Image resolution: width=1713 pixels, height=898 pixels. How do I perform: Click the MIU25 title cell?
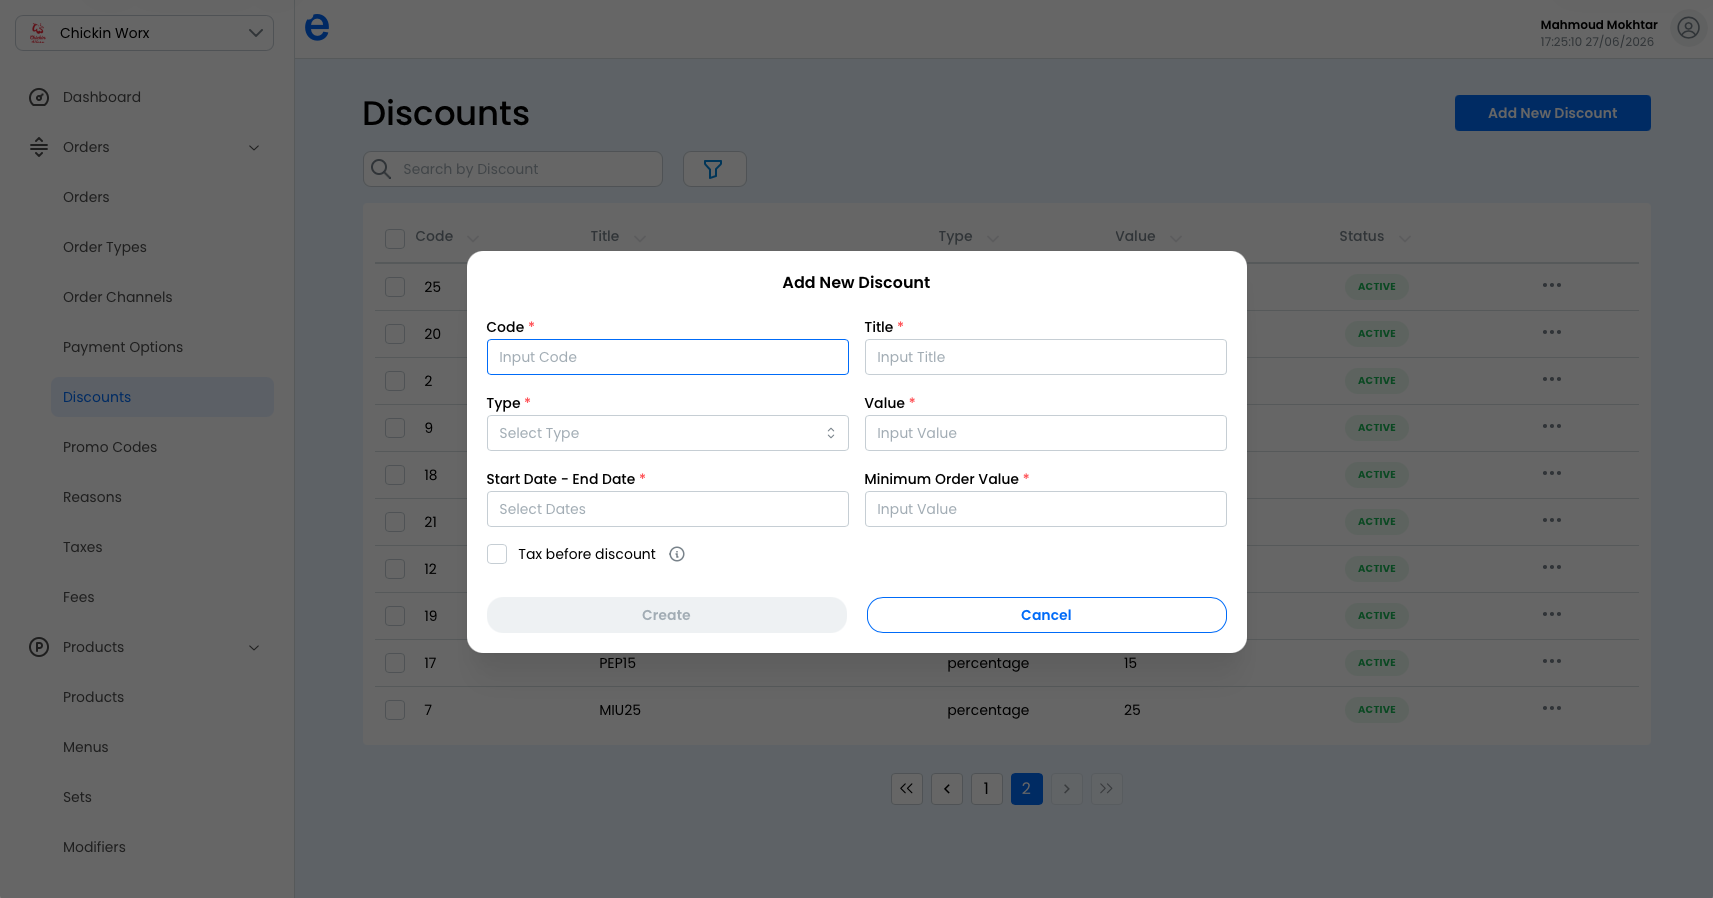tap(620, 710)
